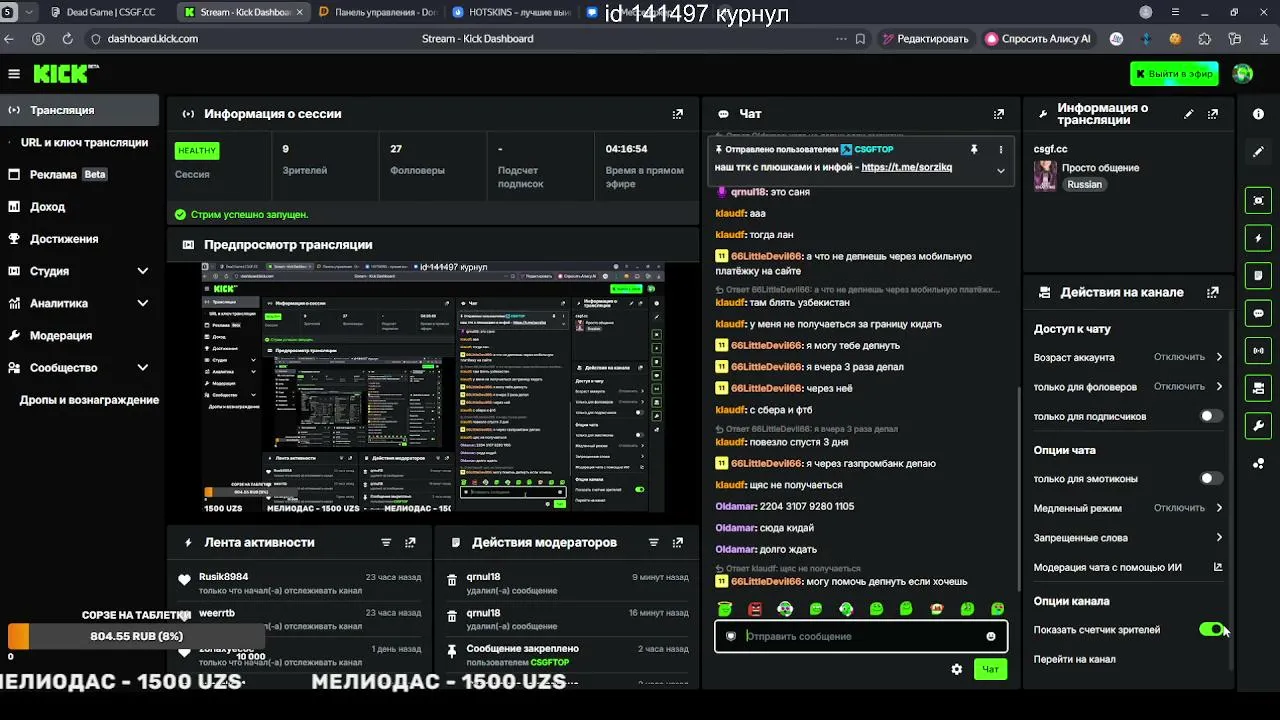1280x720 pixels.
Task: Select Трансляция in the left sidebar
Action: point(80,110)
